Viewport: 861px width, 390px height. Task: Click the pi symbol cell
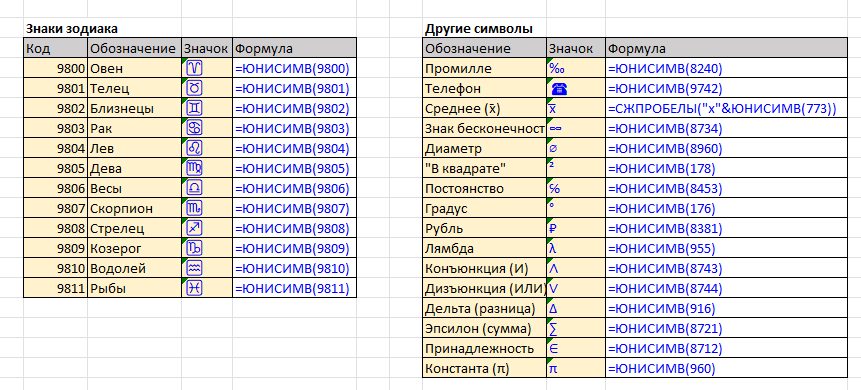(x=576, y=369)
